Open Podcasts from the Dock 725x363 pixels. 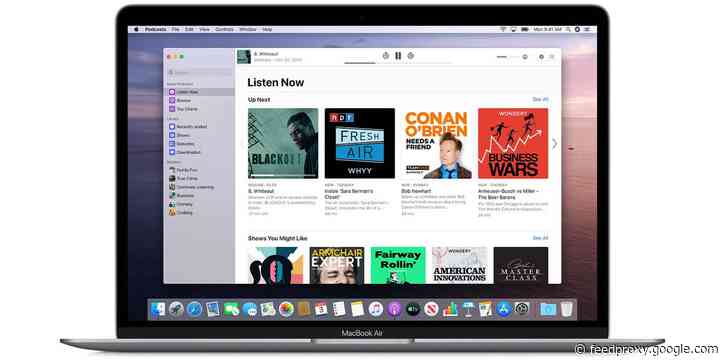pos(394,309)
